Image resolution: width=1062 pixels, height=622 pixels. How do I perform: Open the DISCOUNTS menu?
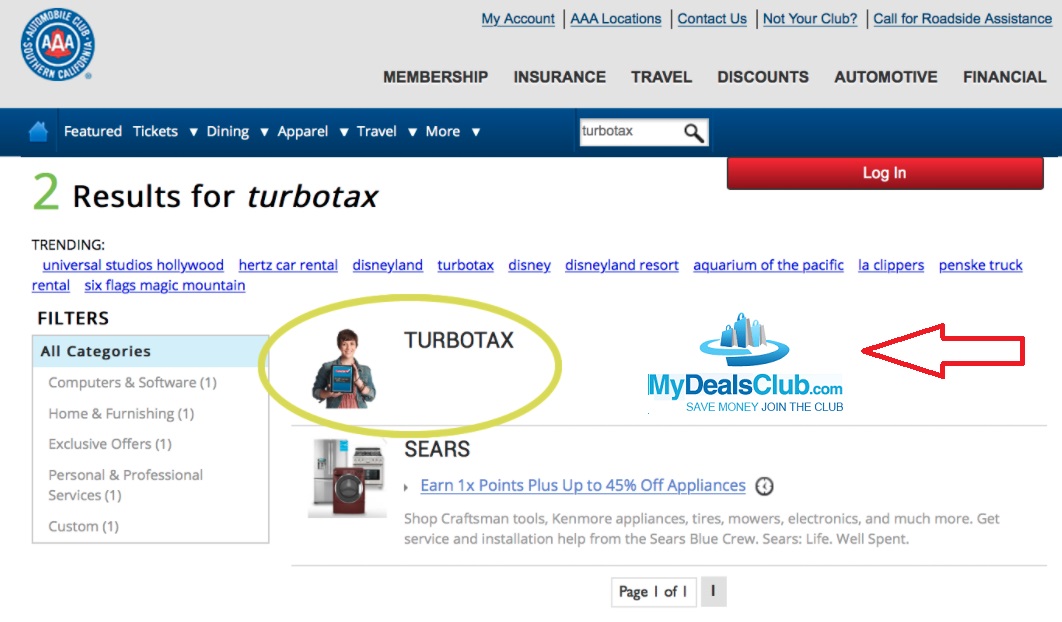tap(763, 77)
